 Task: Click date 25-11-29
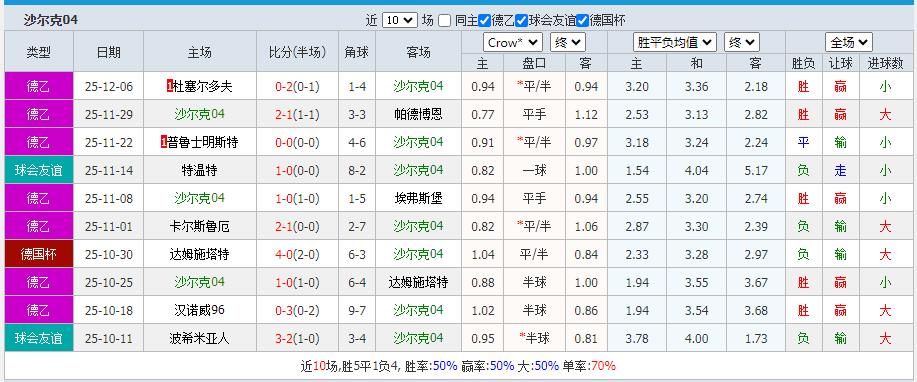coord(108,115)
